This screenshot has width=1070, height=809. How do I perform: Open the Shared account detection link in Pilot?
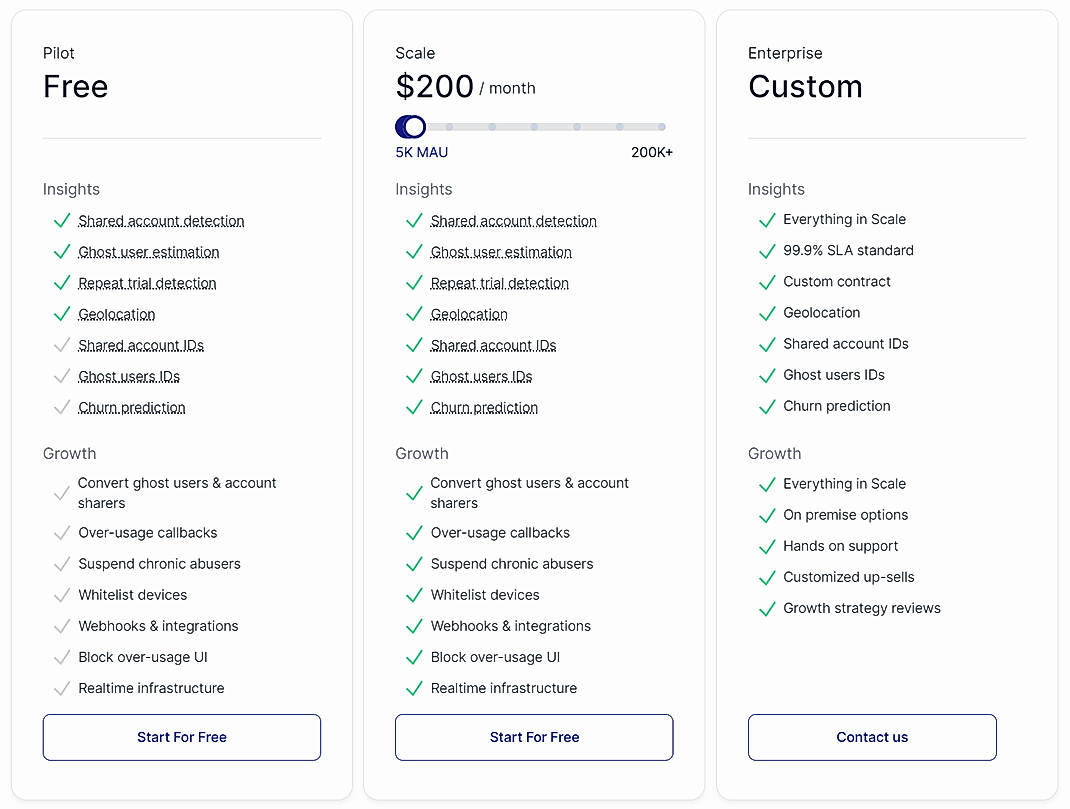tap(161, 220)
